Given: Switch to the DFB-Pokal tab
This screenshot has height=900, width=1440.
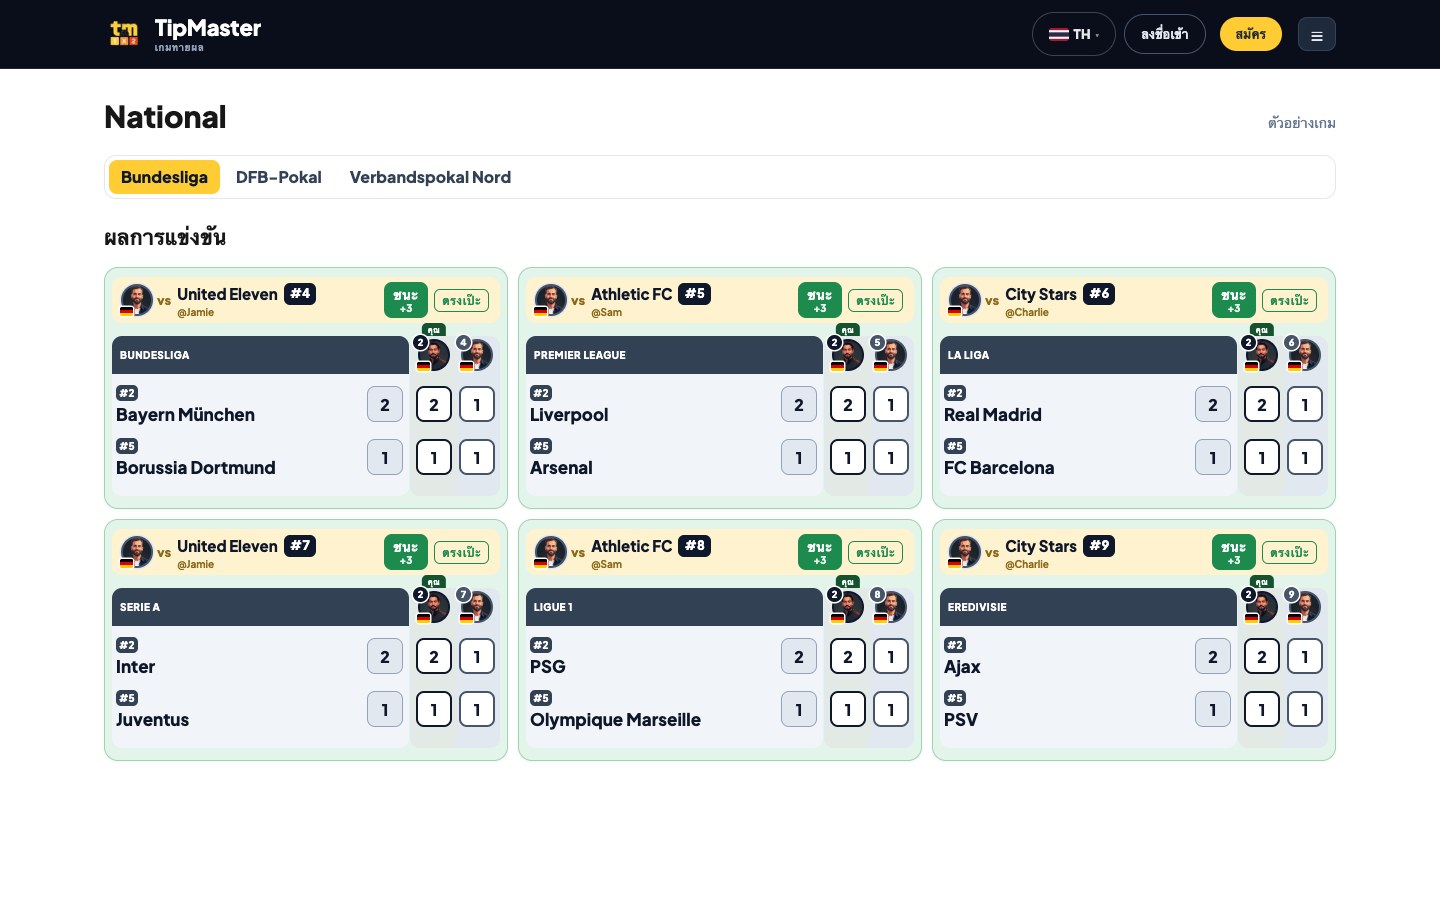Looking at the screenshot, I should pyautogui.click(x=278, y=177).
